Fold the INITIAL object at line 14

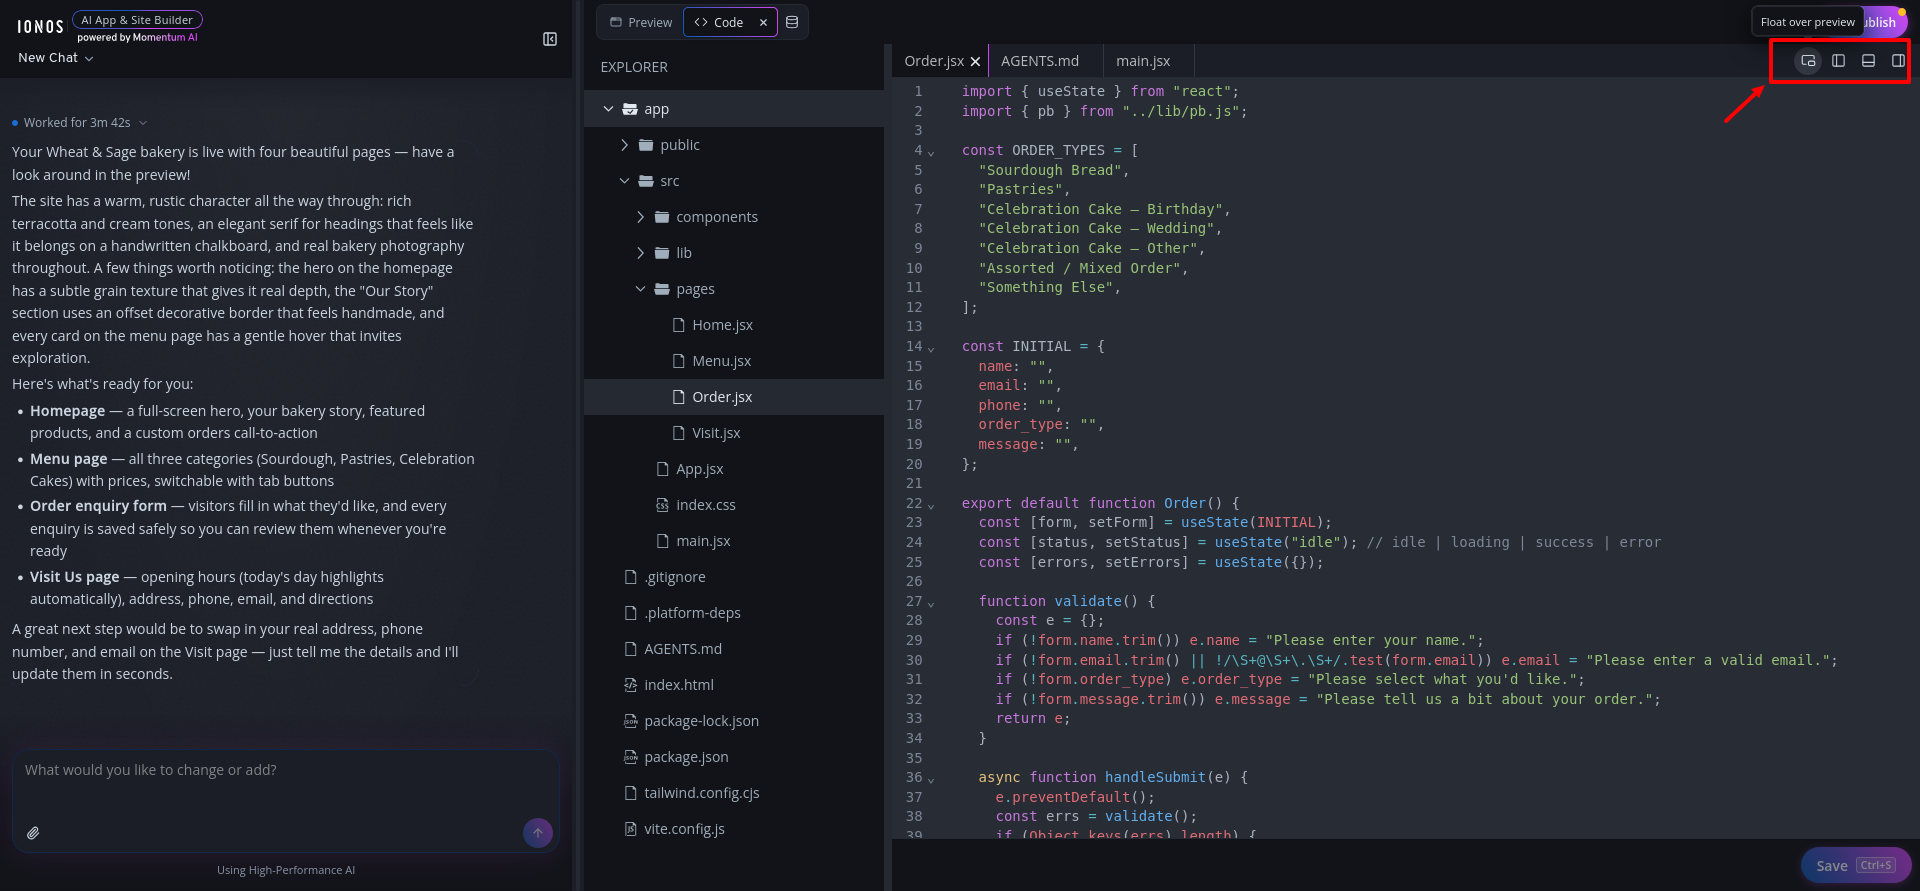coord(931,349)
